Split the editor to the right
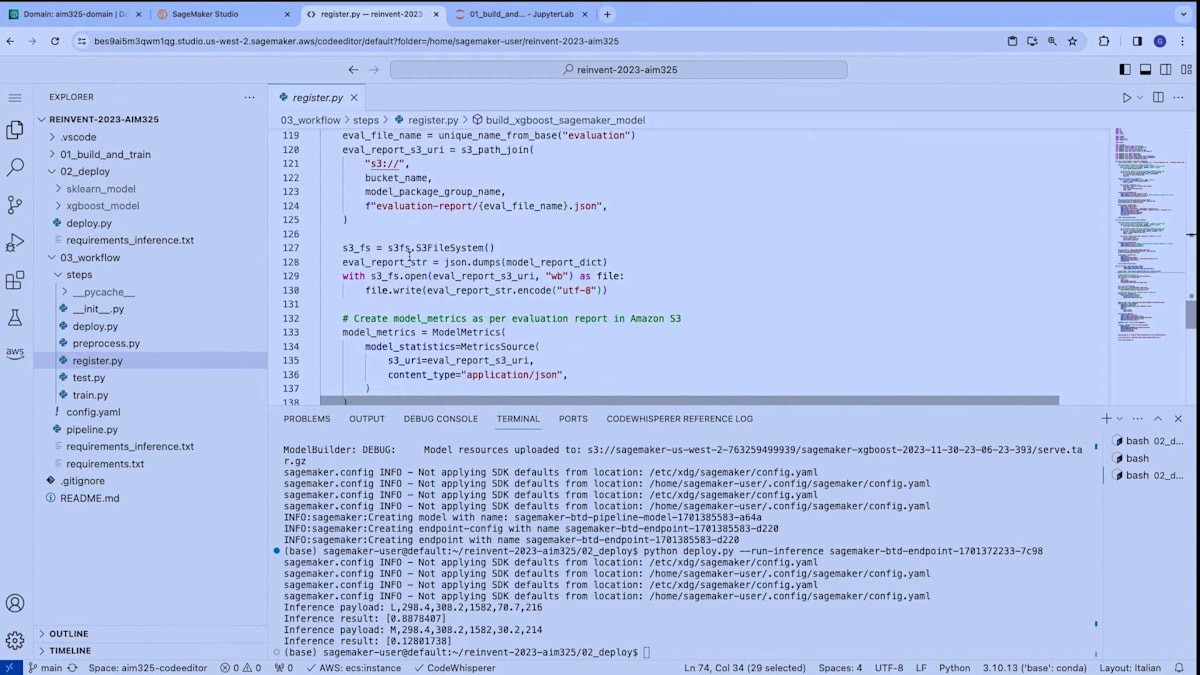 (1158, 97)
